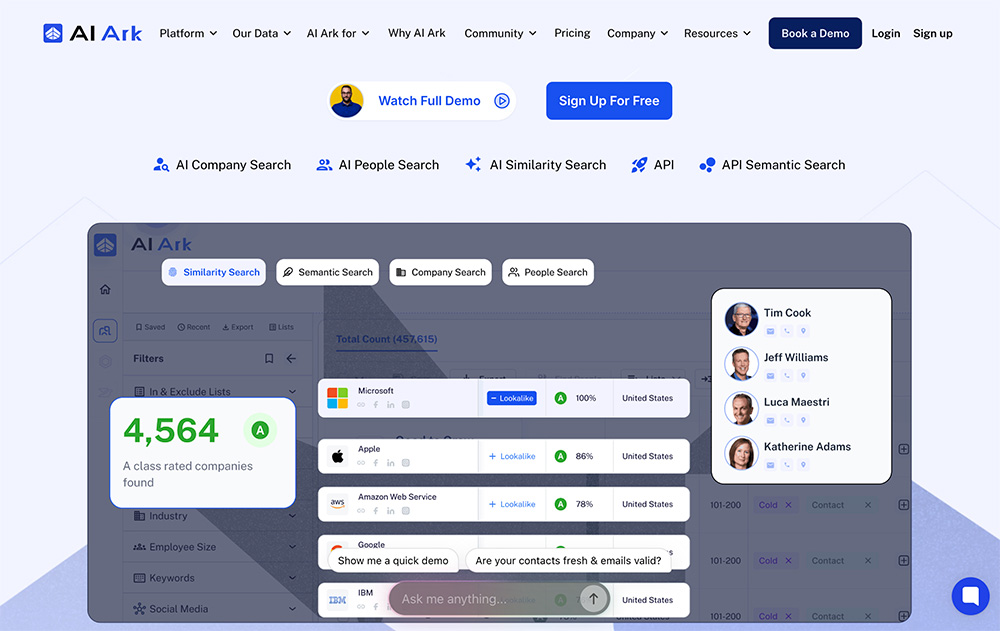
Task: Click 'Are your contacts fresh & emails valid?'
Action: [568, 560]
